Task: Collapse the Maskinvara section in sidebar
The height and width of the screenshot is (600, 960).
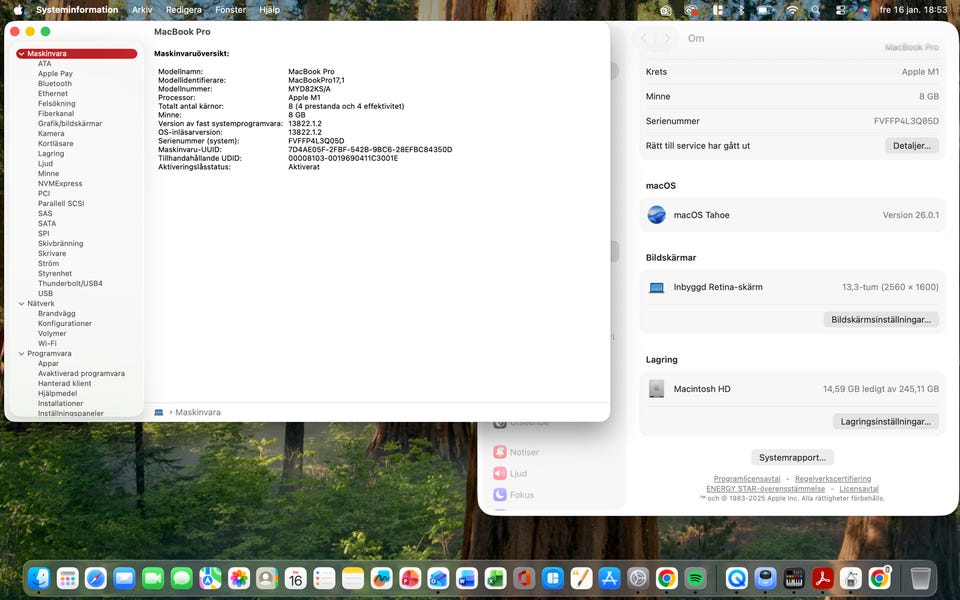Action: [x=21, y=54]
